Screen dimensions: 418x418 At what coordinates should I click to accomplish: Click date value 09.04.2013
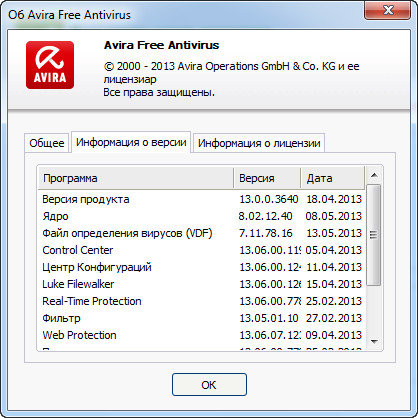tap(334, 335)
